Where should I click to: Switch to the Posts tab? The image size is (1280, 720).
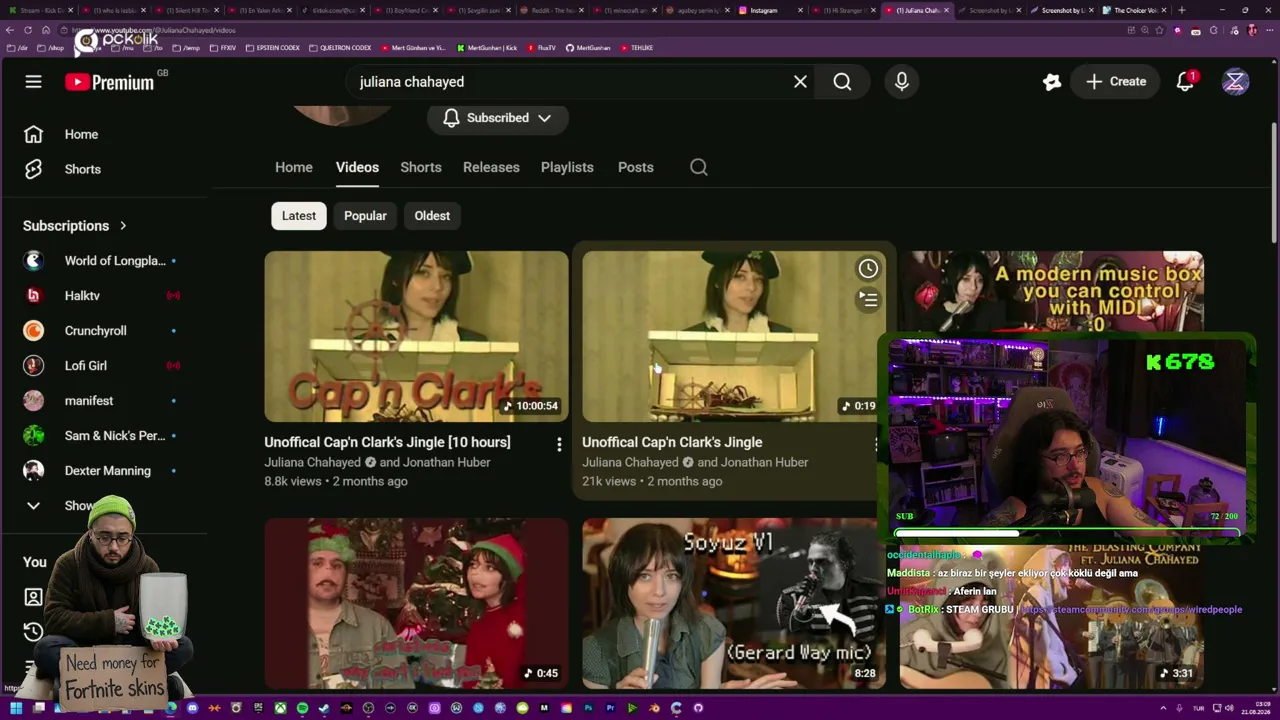click(x=635, y=167)
